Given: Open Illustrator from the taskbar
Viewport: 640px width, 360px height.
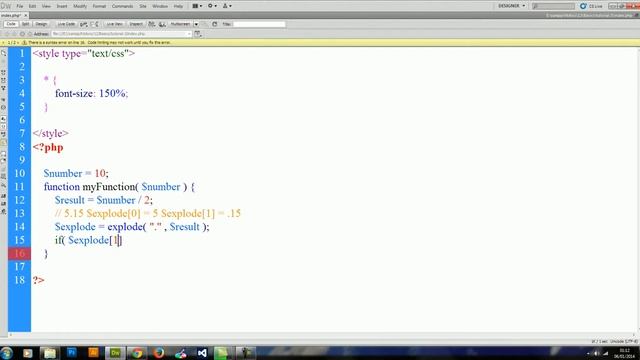Looking at the screenshot, I should [93, 353].
